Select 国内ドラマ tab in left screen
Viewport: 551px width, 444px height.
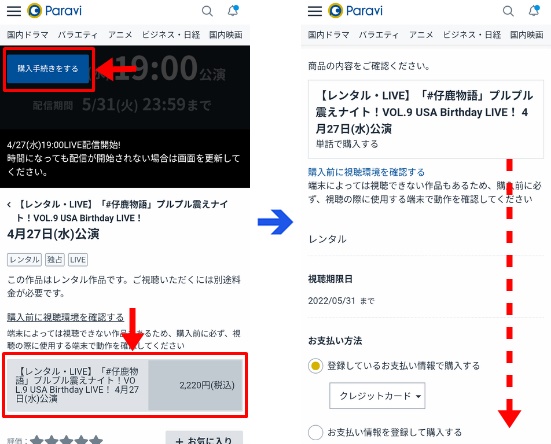pyautogui.click(x=28, y=35)
